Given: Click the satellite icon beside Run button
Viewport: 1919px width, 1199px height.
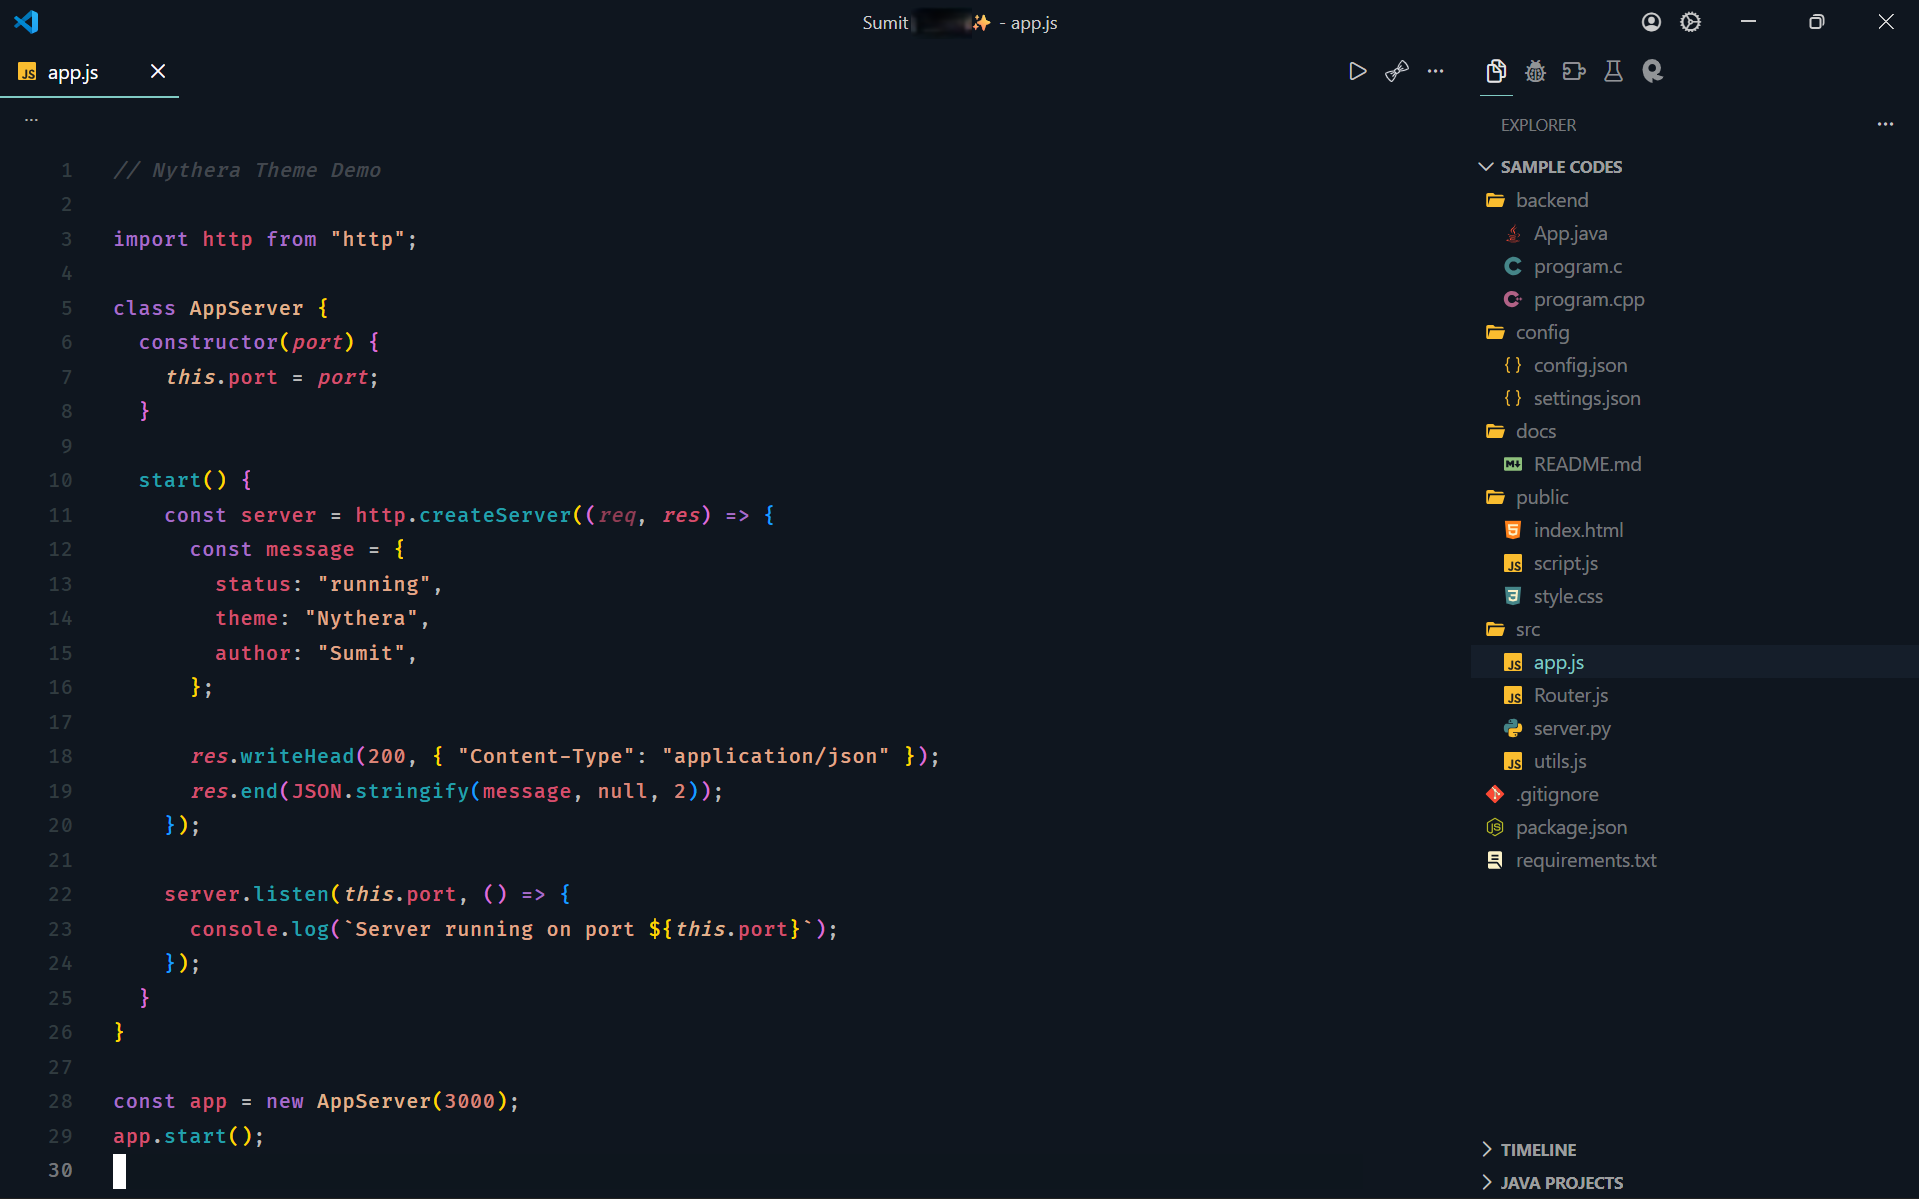Looking at the screenshot, I should (x=1397, y=71).
